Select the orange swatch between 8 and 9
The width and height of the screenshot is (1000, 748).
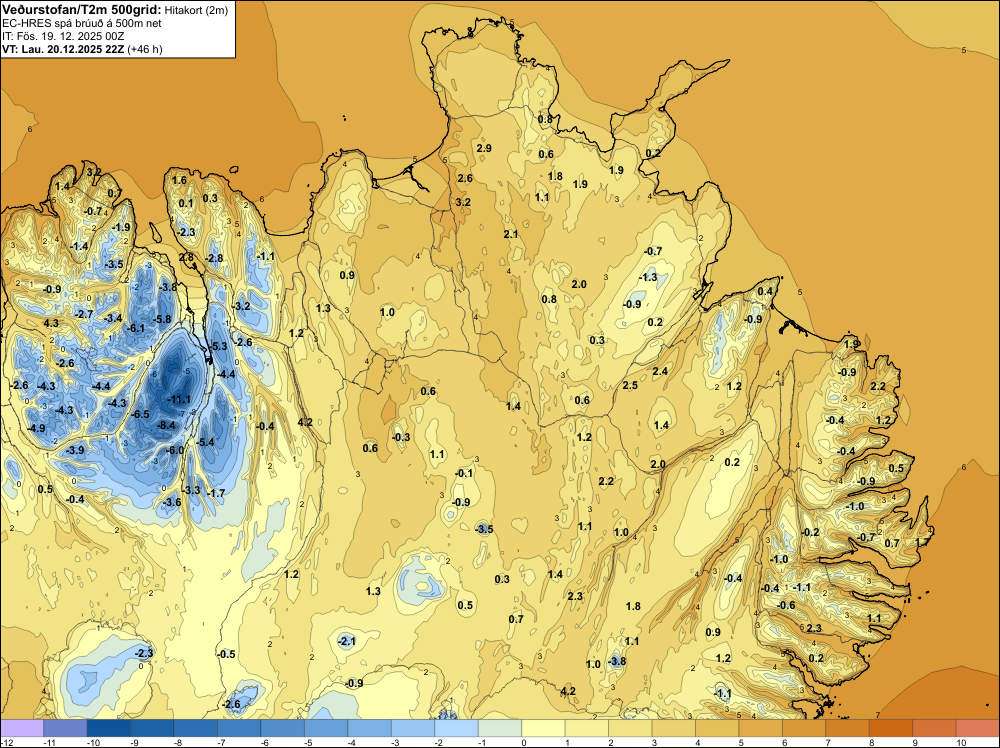891,728
